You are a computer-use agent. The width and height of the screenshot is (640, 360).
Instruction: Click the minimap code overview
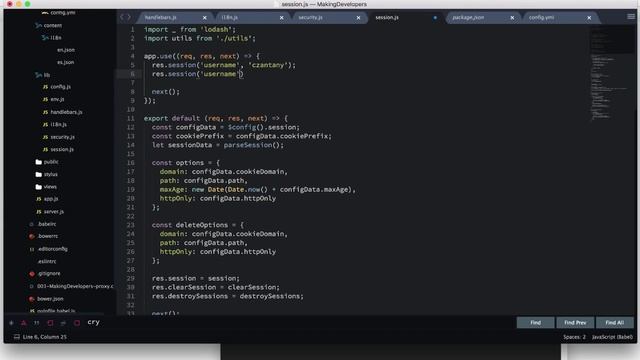click(x=611, y=73)
